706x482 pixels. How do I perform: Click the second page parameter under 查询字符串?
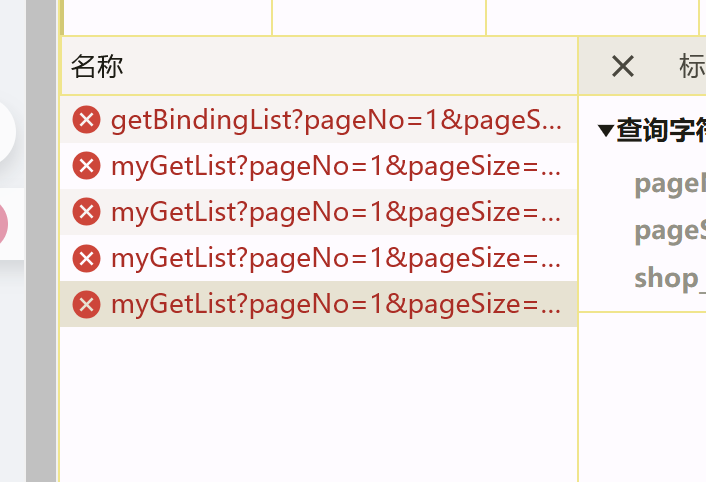click(x=670, y=231)
